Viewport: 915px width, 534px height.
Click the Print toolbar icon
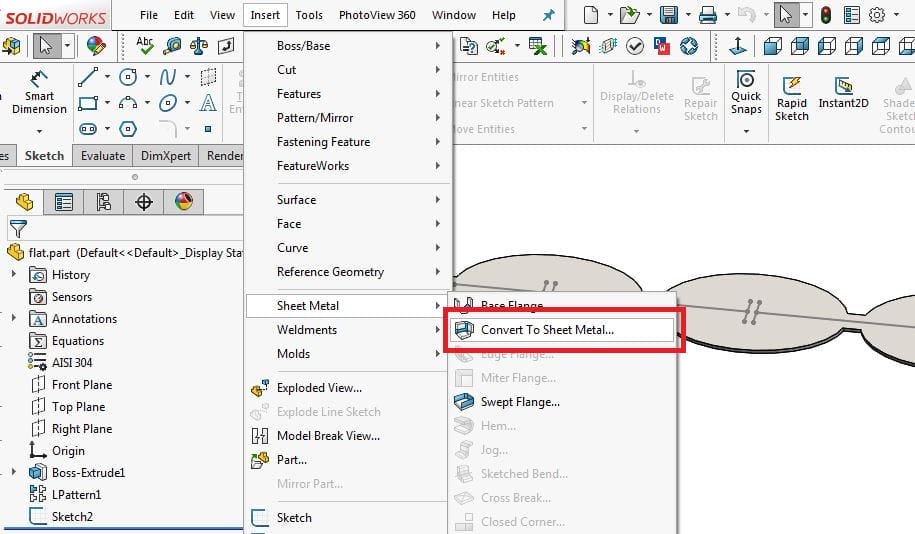point(708,15)
